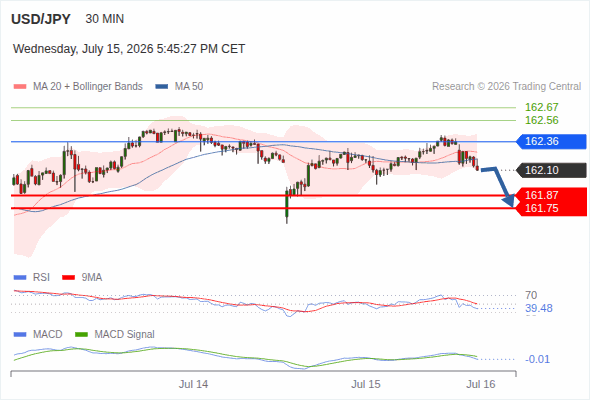Screen dimensions: 590x400
Task: Click the blue MACD legend swatch
Action: 20,335
